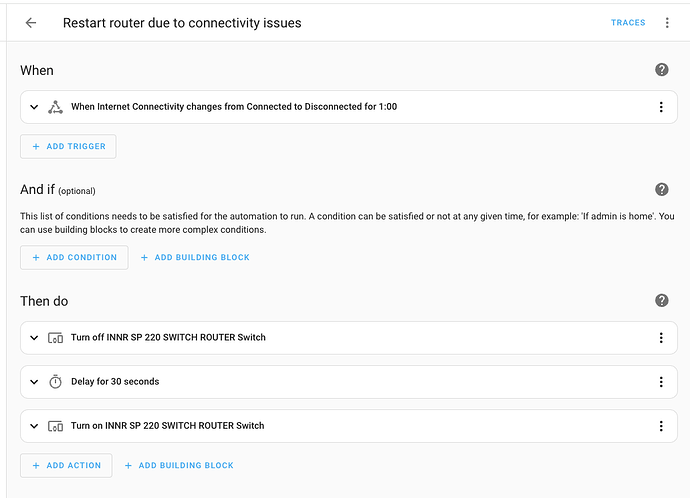Viewport: 690px width, 498px height.
Task: Click the automation title text
Action: pyautogui.click(x=182, y=23)
